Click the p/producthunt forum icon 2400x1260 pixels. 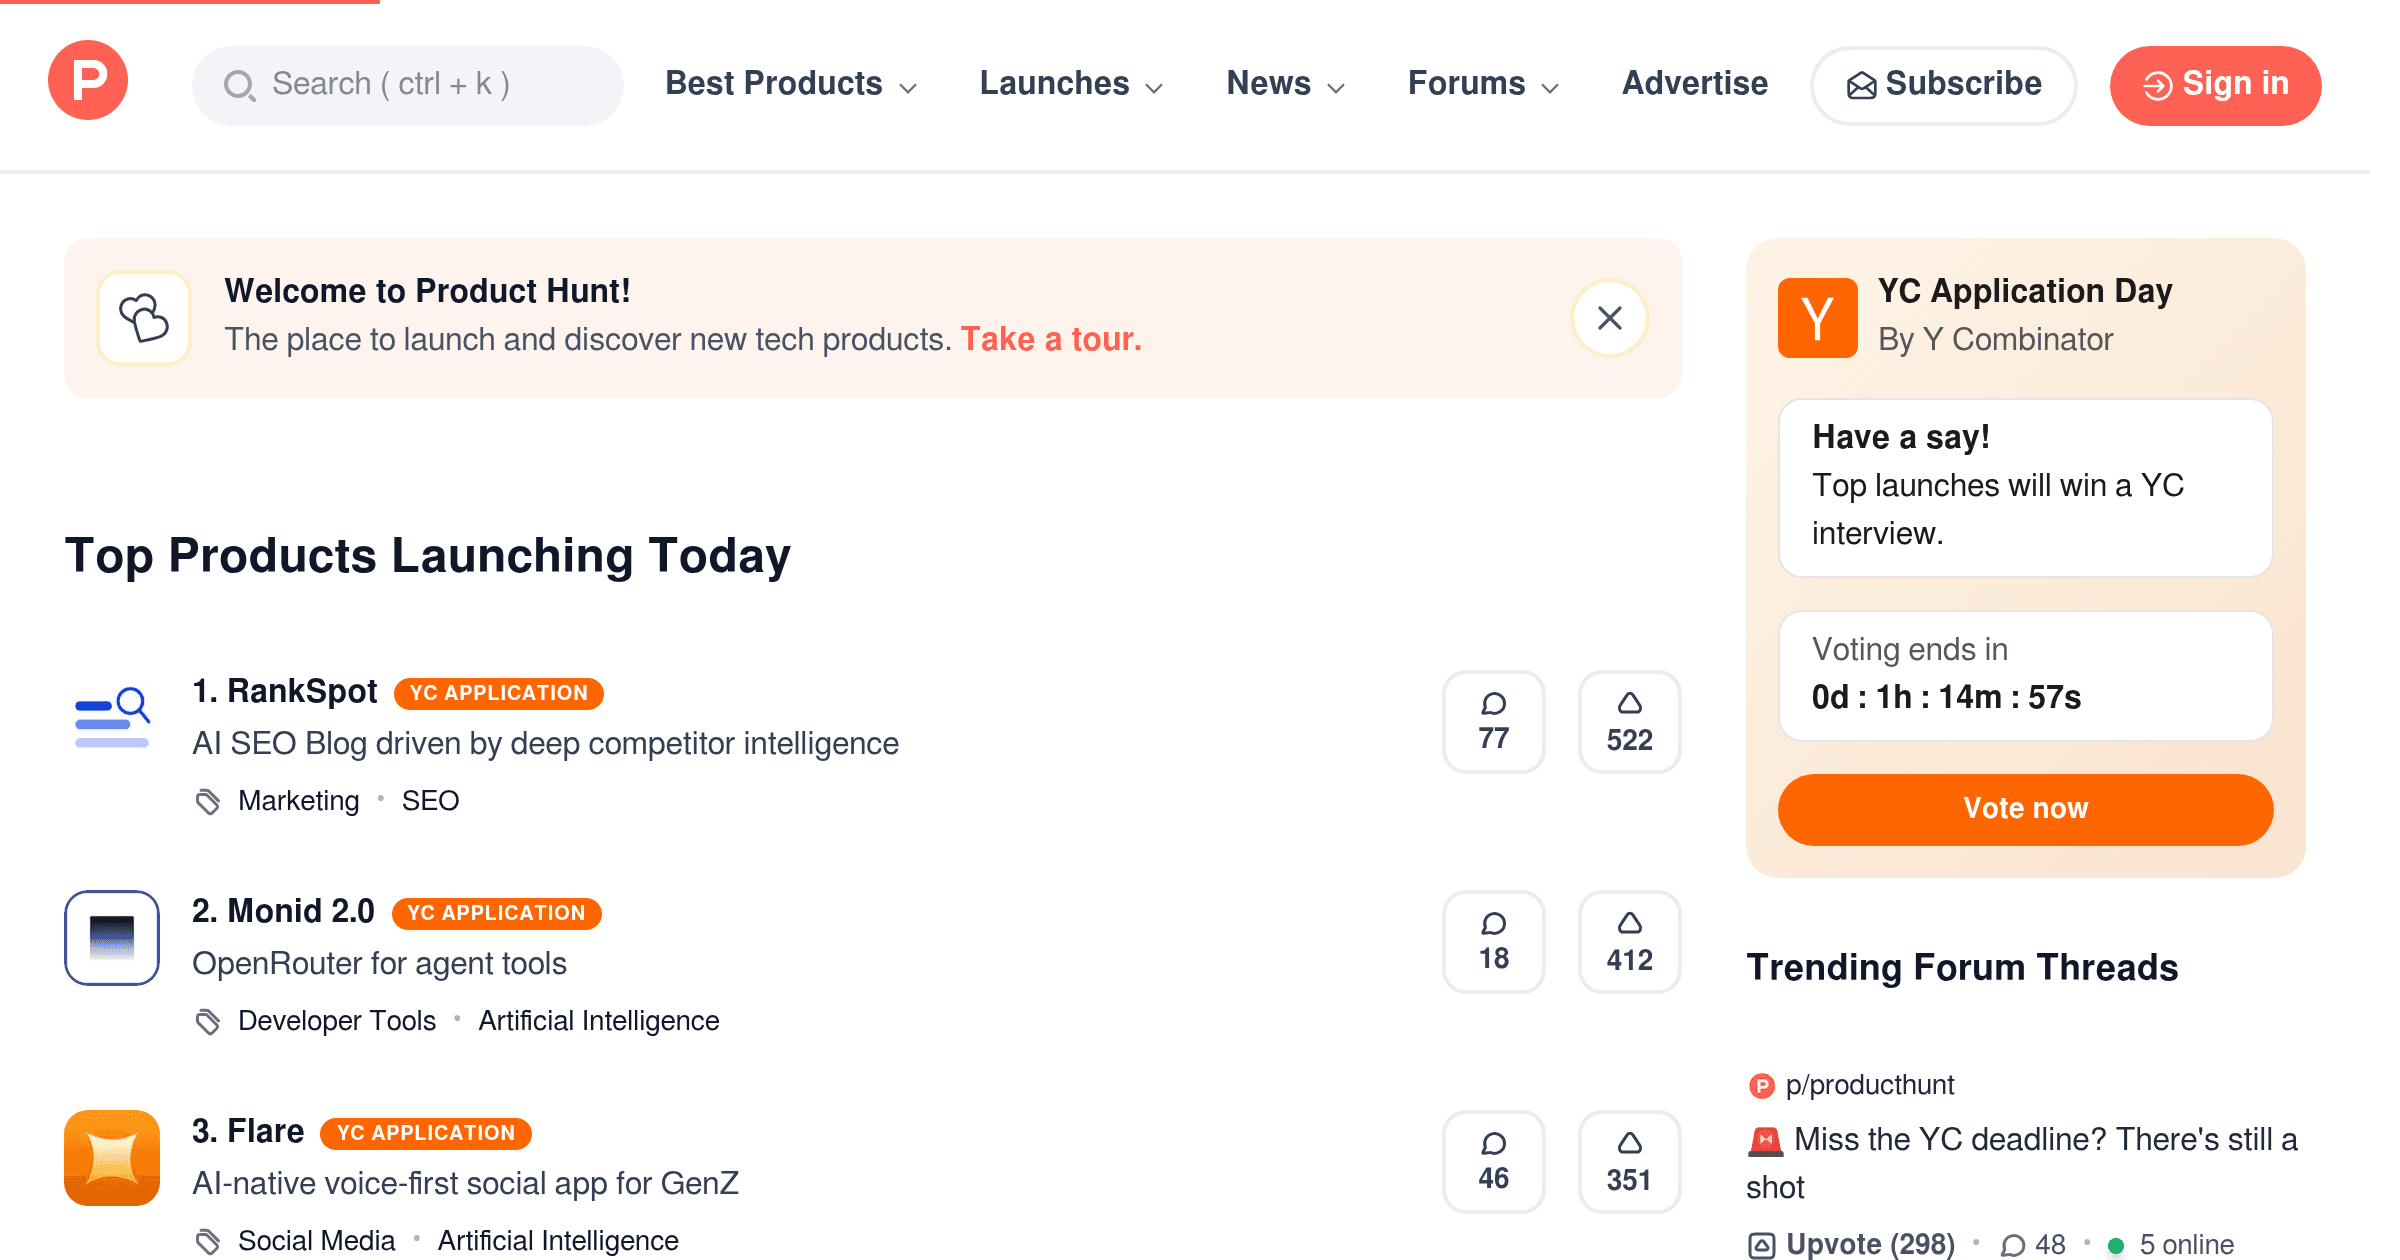click(x=1761, y=1085)
